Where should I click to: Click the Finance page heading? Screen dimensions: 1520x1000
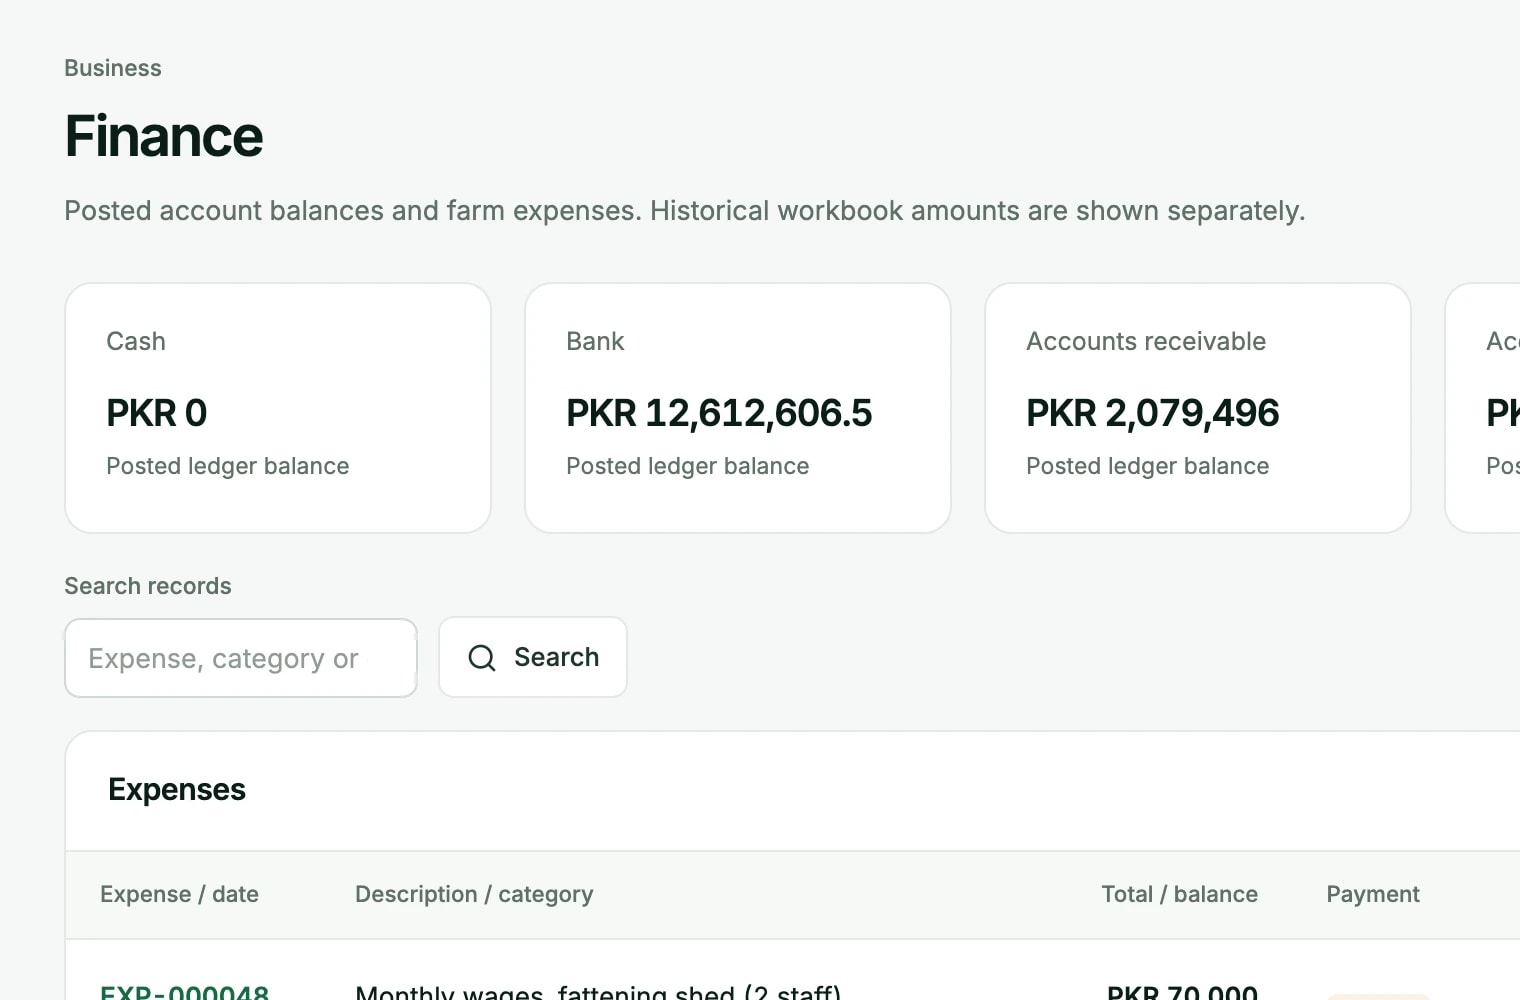pos(164,136)
